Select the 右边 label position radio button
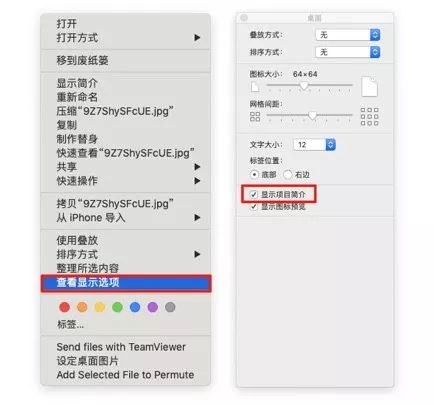 click(x=288, y=174)
